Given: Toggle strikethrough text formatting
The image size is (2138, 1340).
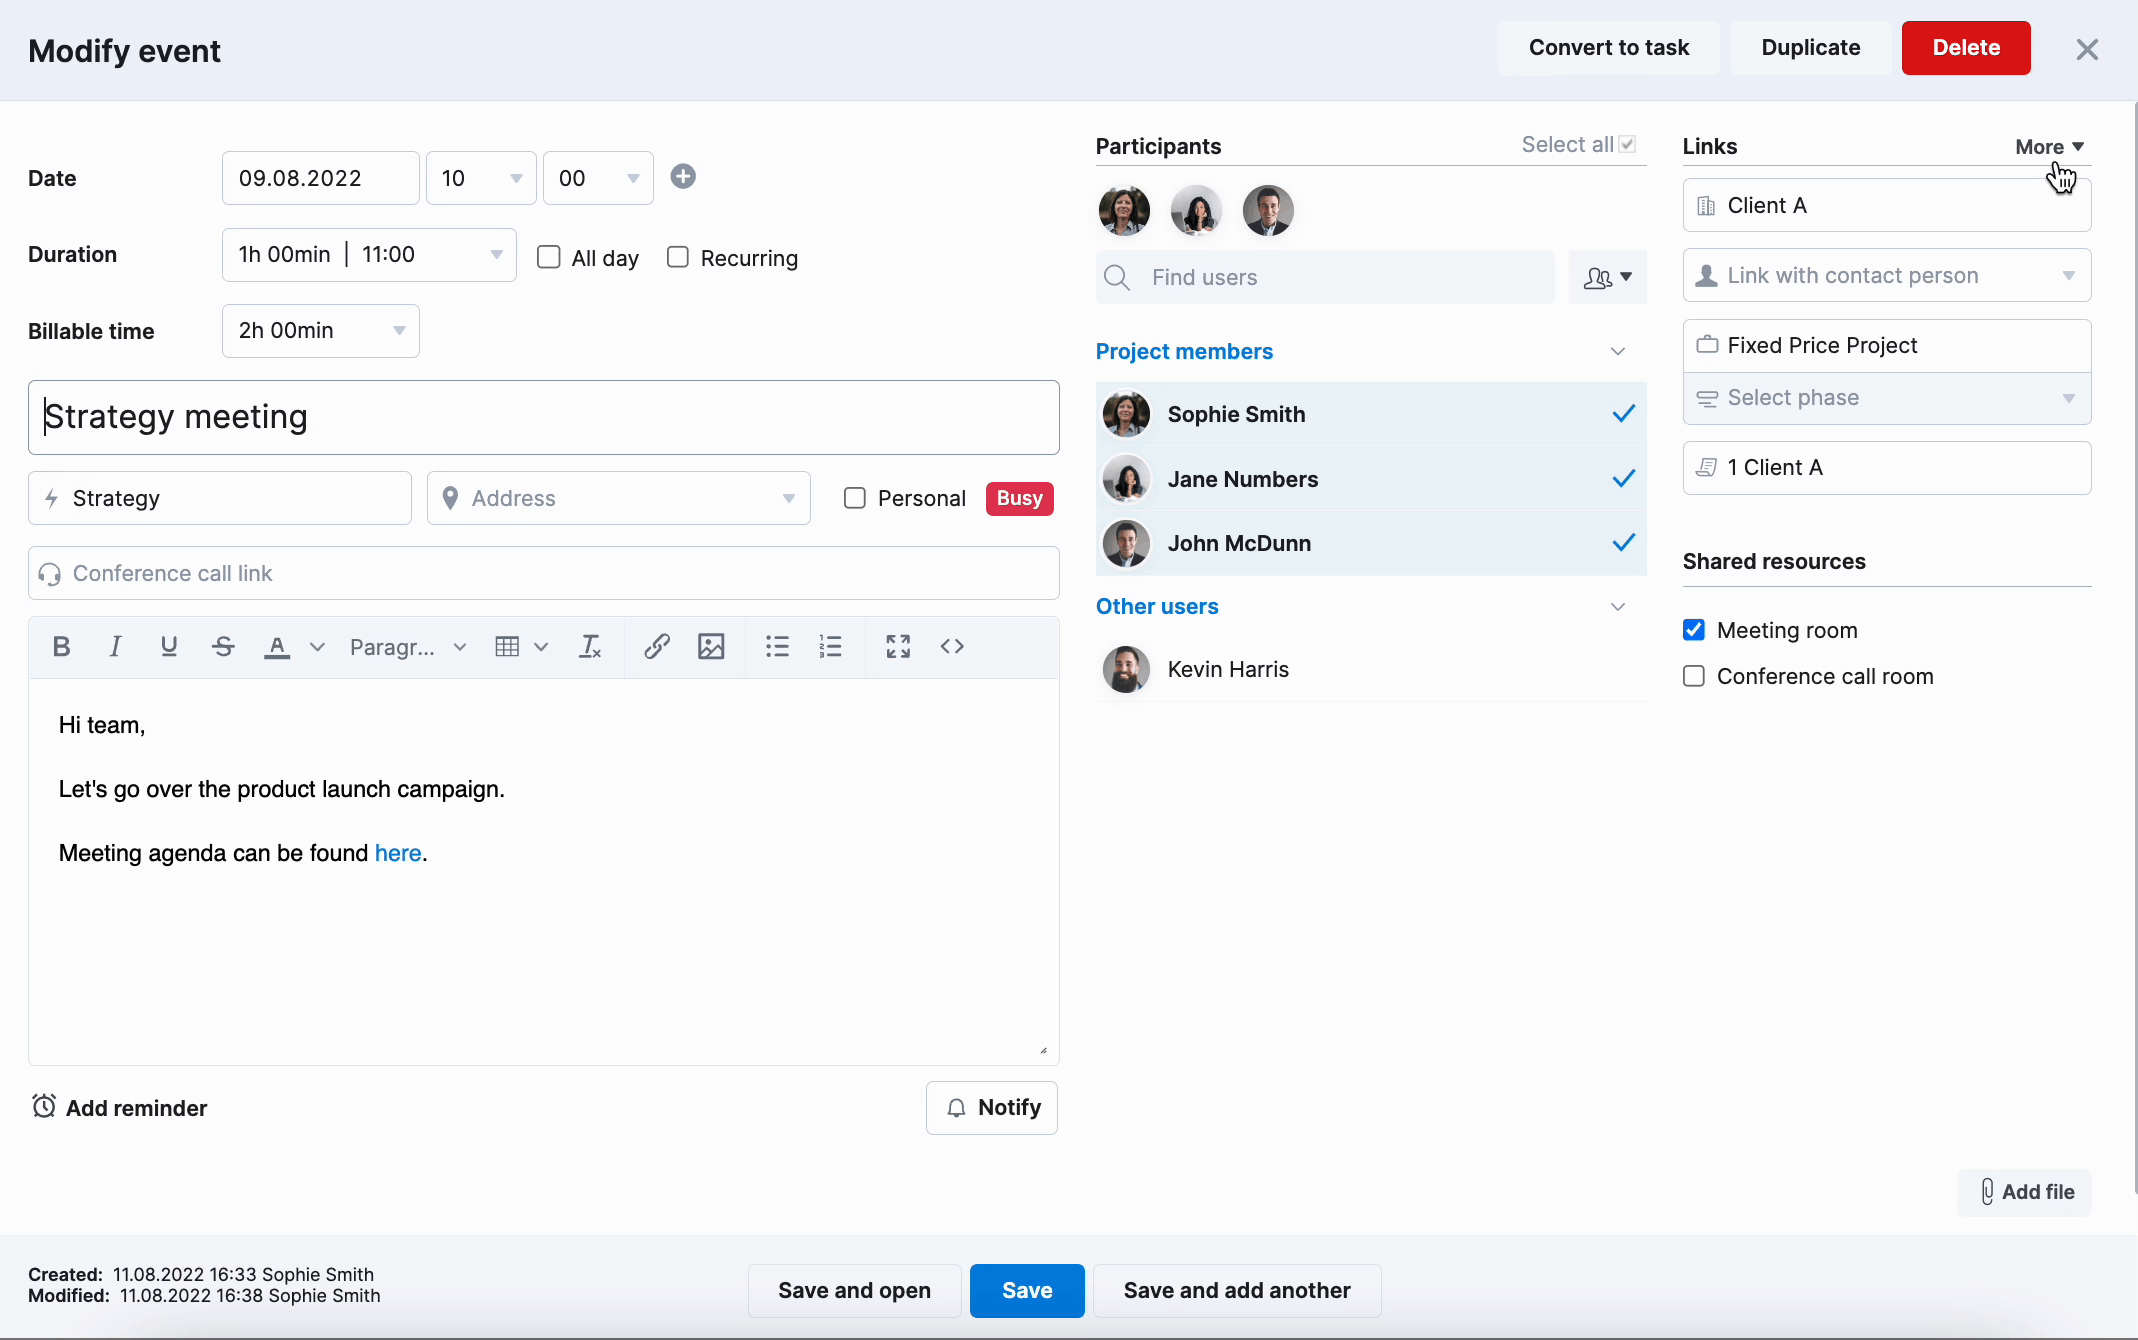Looking at the screenshot, I should [223, 647].
